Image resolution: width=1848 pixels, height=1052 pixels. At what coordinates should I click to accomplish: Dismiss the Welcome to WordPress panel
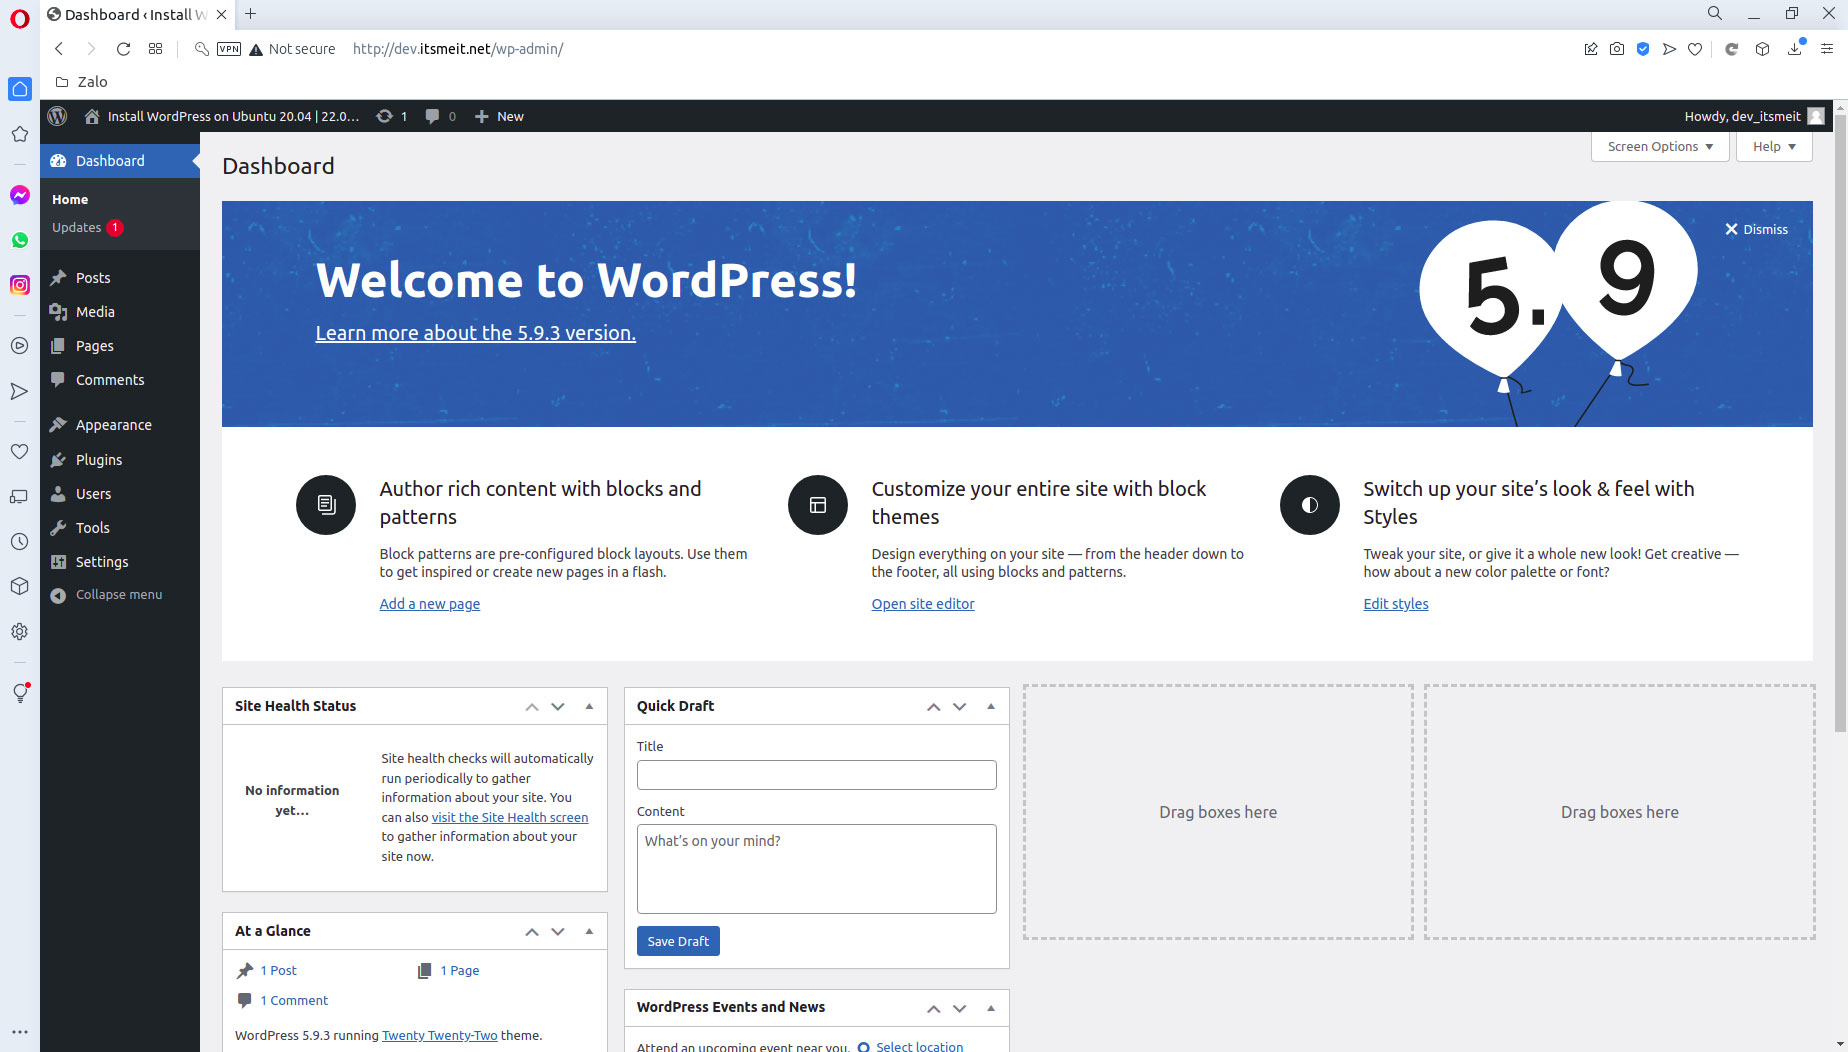tap(1756, 229)
